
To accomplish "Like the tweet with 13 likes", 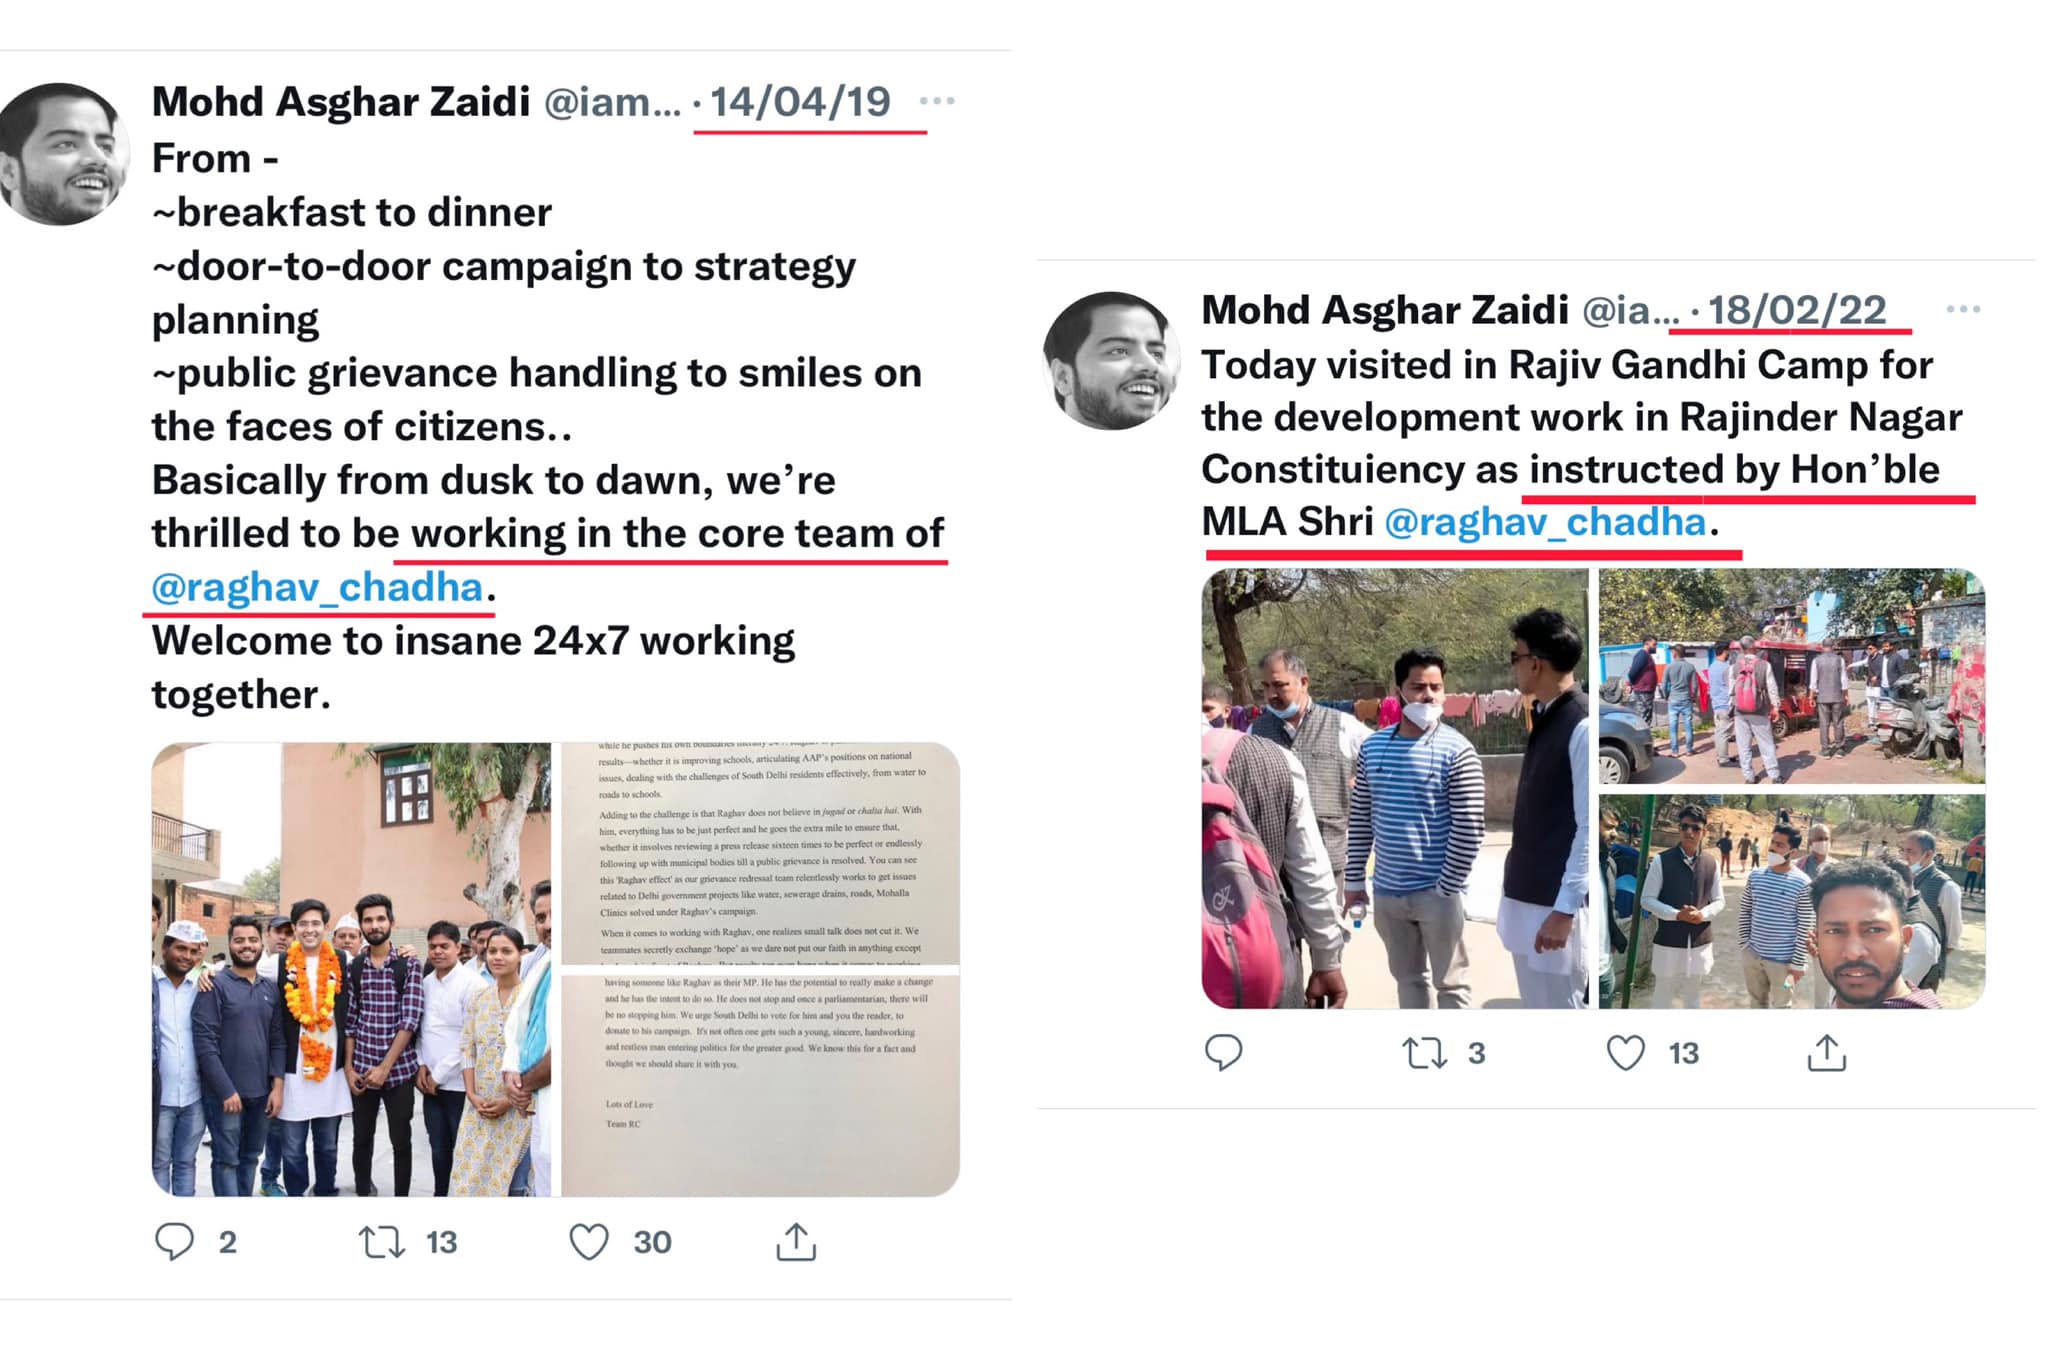I will [x=1625, y=1052].
